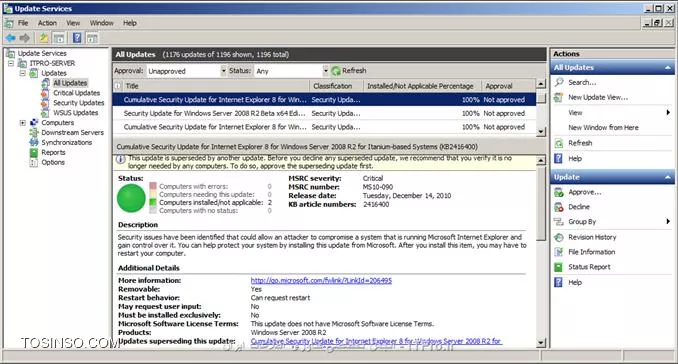The width and height of the screenshot is (678, 364).
Task: Collapse the ITPRO-SERVER tree node
Action: [x=11, y=63]
